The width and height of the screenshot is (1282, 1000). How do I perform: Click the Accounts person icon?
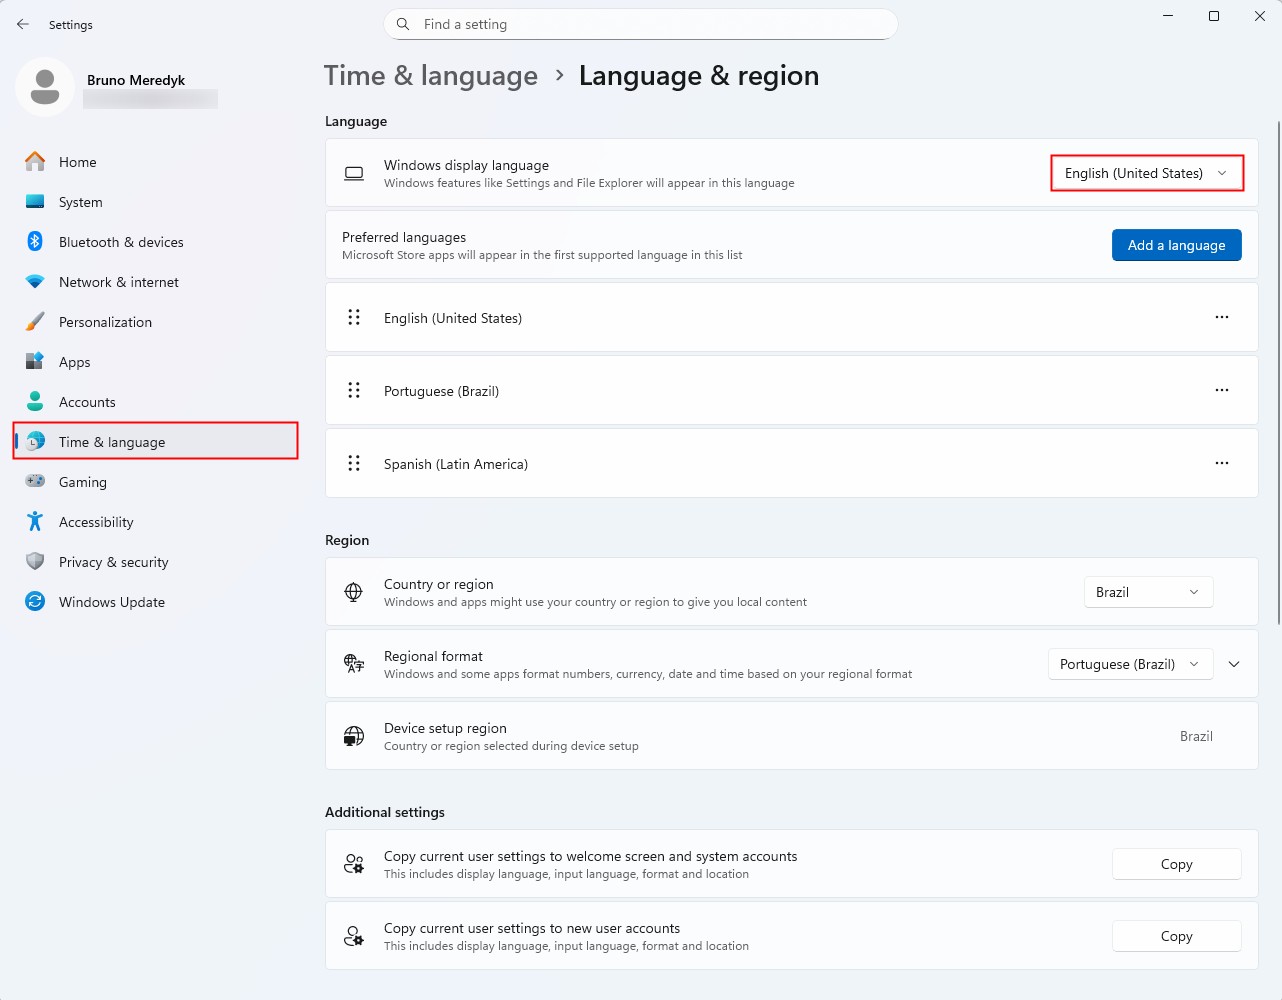coord(35,402)
